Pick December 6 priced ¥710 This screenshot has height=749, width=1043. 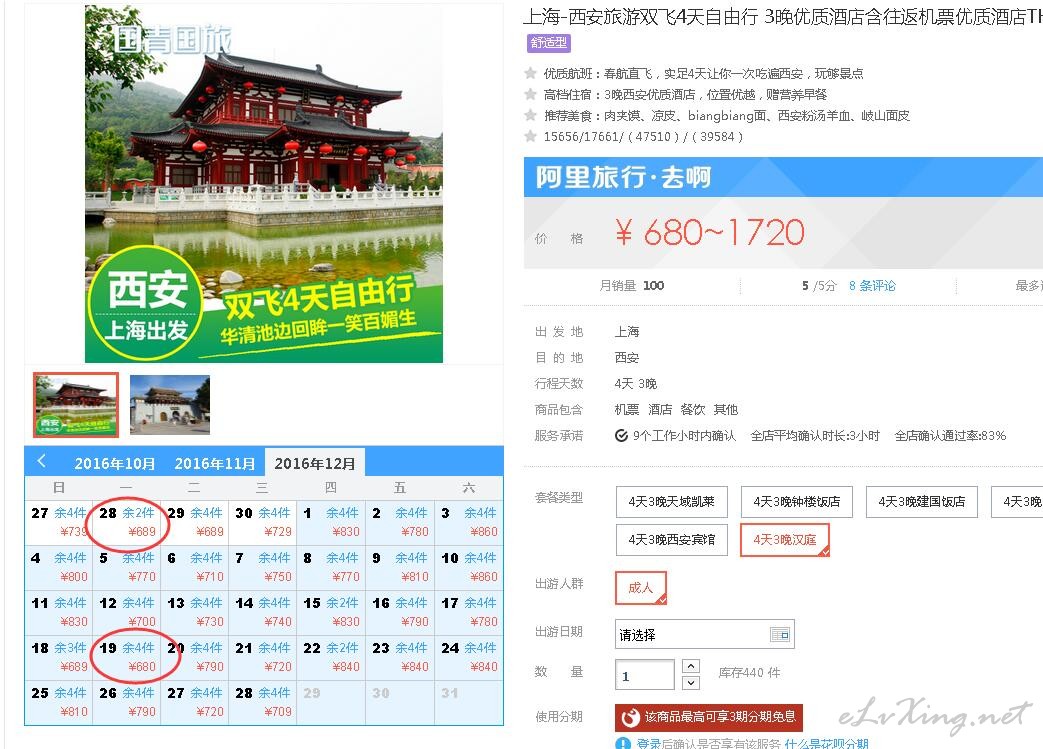pyautogui.click(x=195, y=567)
